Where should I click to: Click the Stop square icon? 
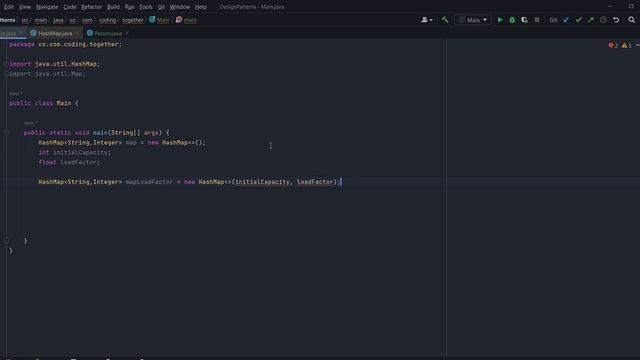(537, 20)
